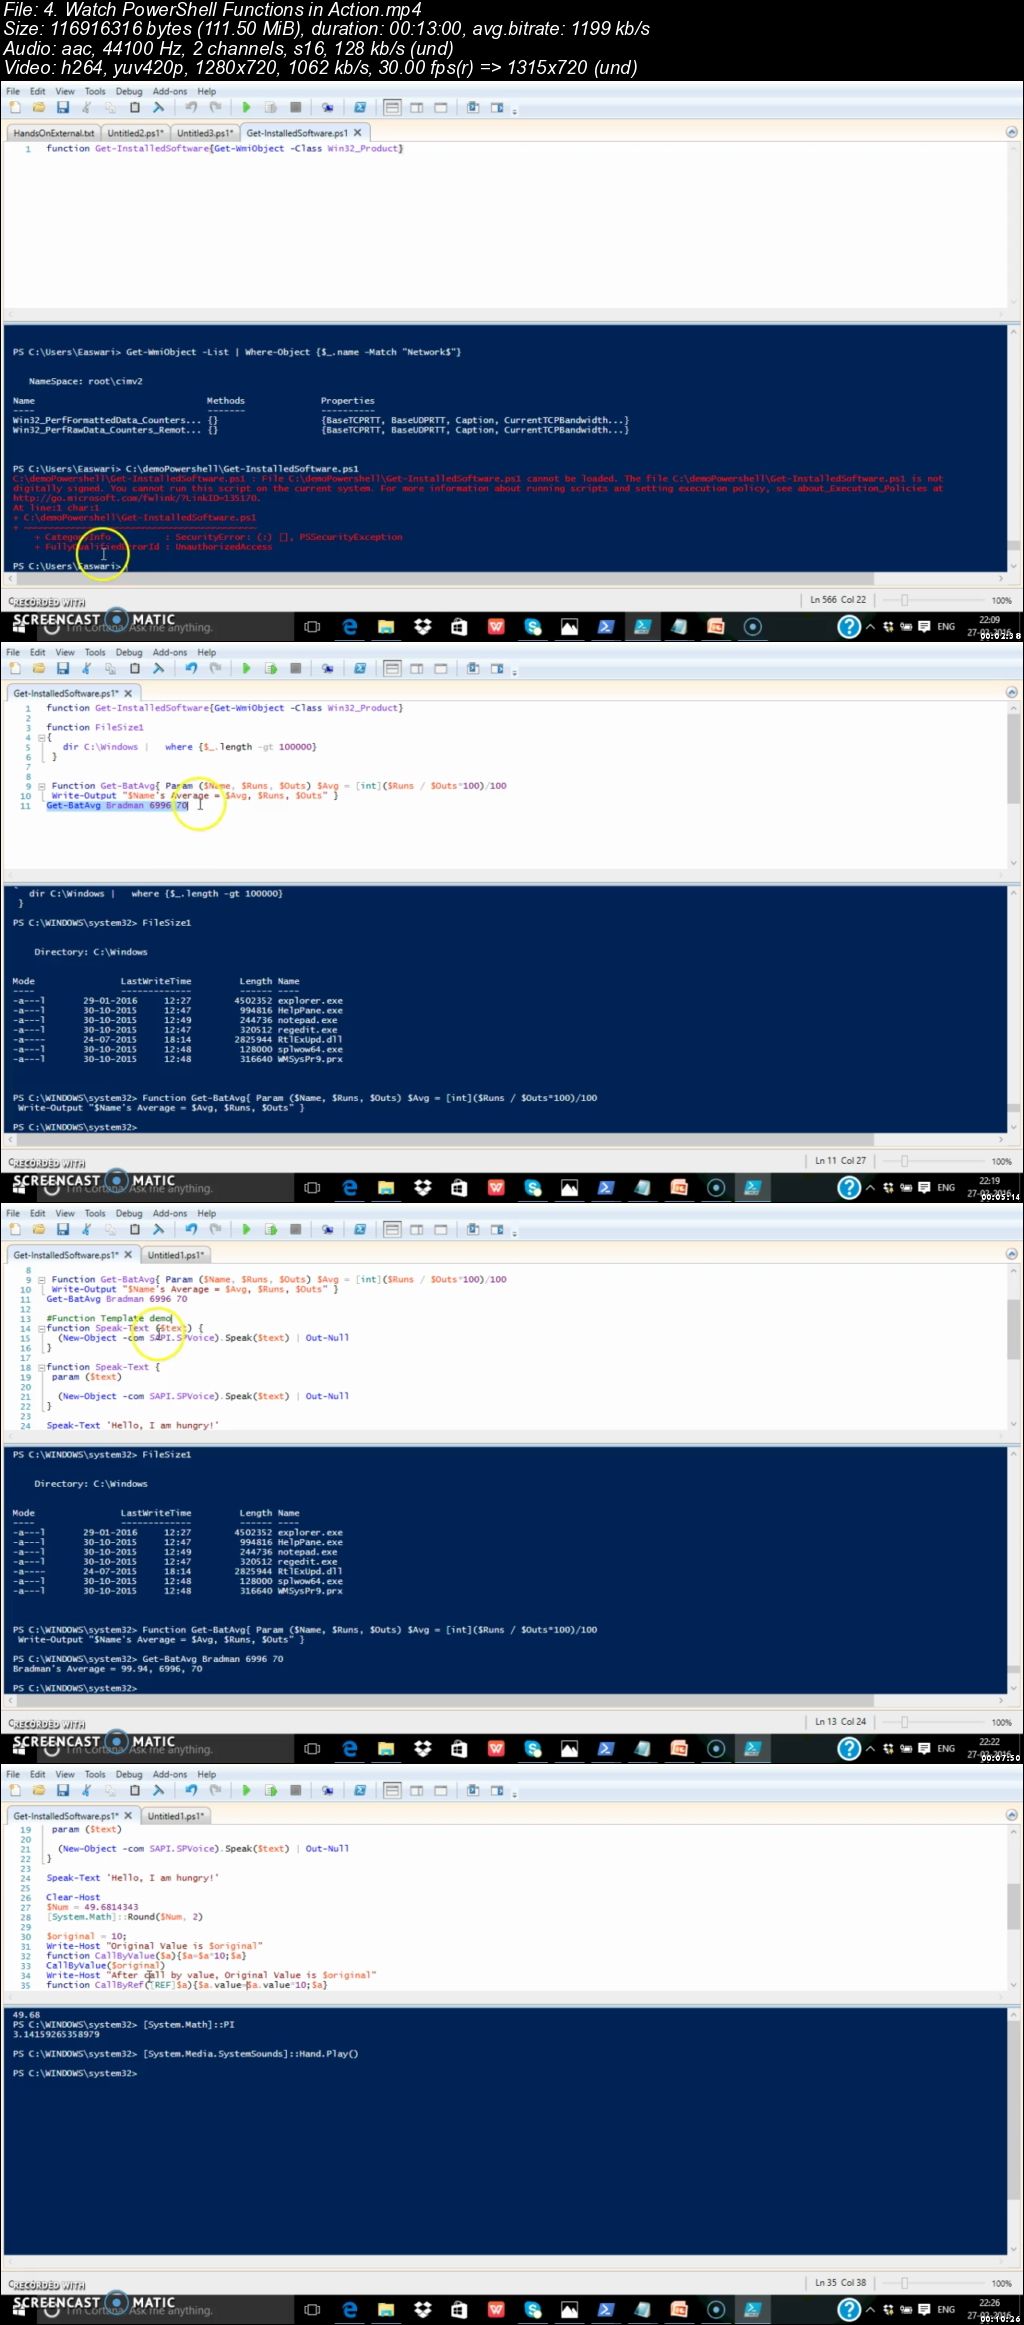1024x2325 pixels.
Task: Click 'Clear-Host' on script line 26
Action: tap(73, 1897)
